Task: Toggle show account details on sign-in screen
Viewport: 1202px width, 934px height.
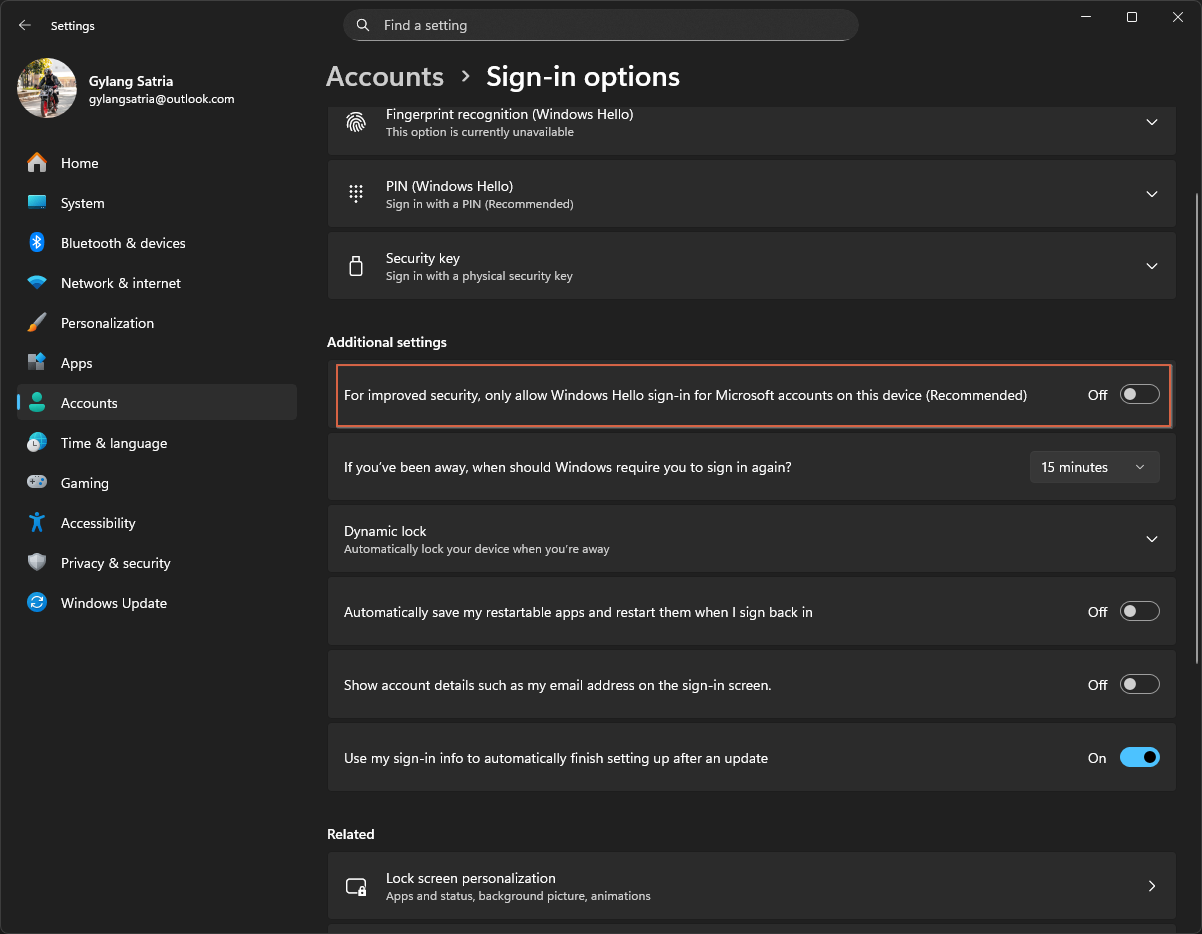Action: coord(1139,685)
